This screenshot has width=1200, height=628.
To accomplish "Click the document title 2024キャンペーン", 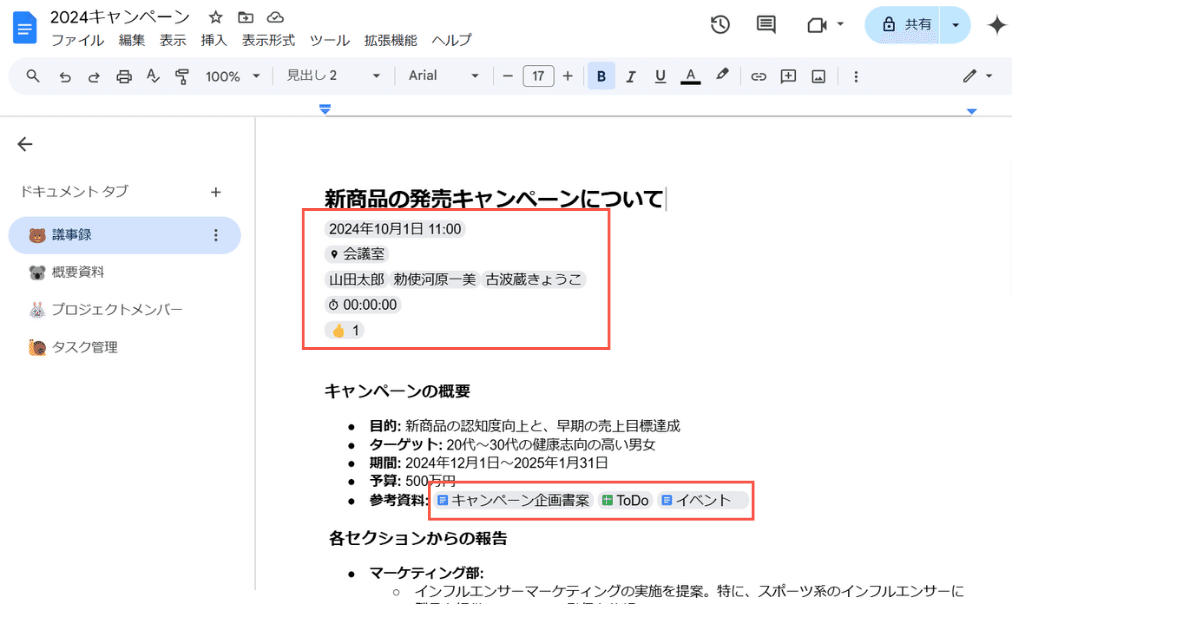I will click(x=120, y=16).
